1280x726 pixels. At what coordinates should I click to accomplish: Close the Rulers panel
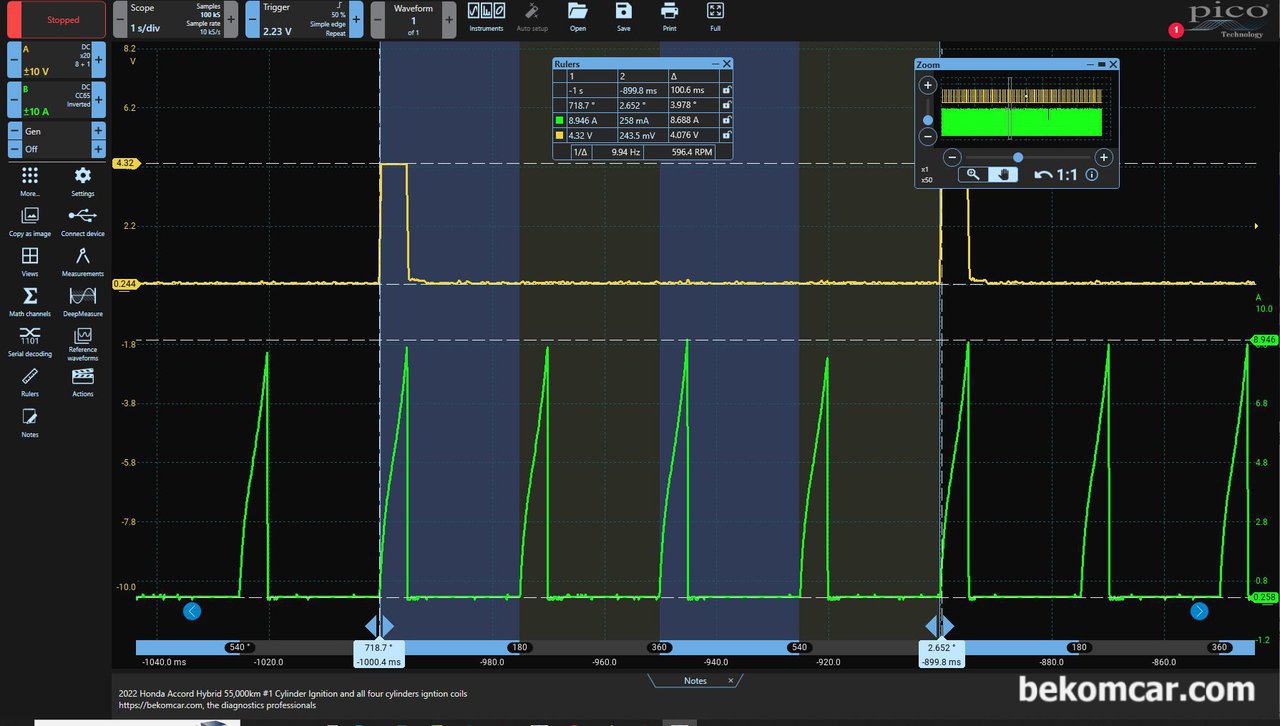point(727,64)
